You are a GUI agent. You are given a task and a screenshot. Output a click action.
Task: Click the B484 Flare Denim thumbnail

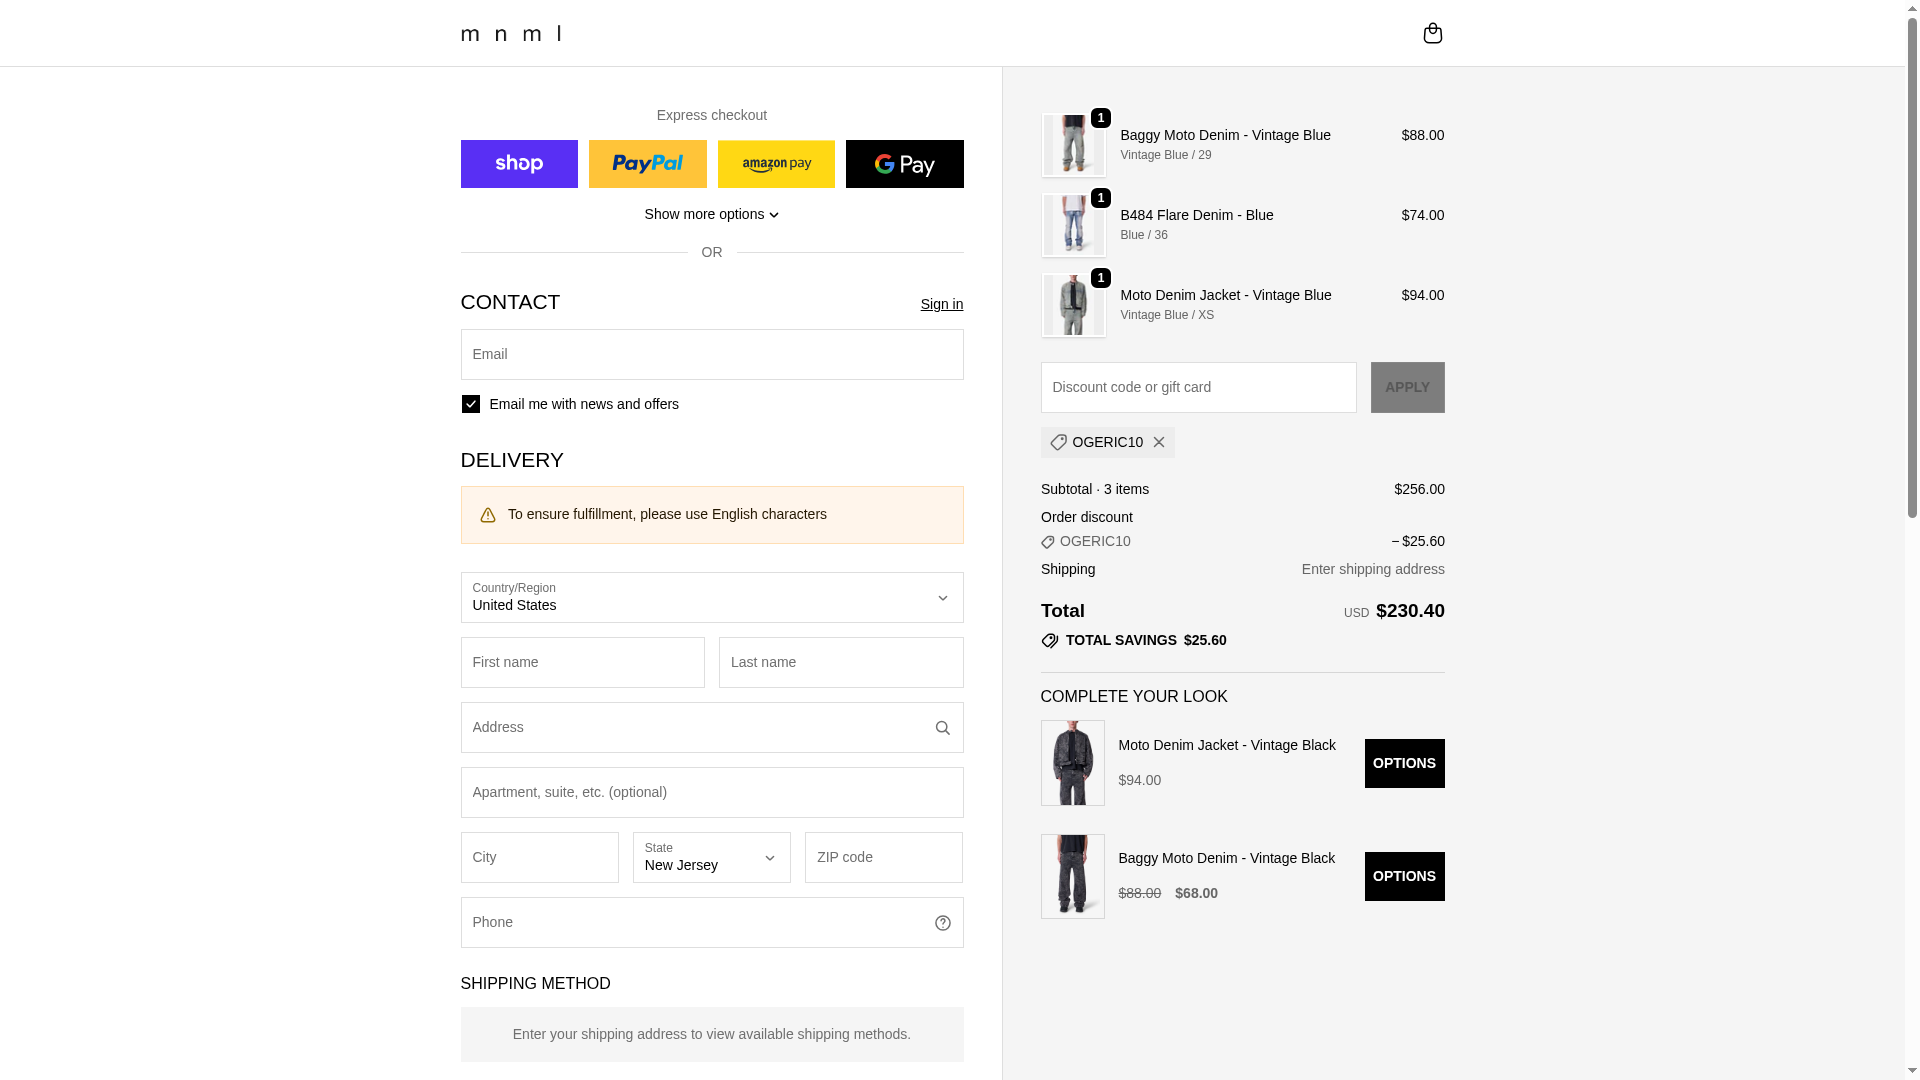coord(1073,225)
